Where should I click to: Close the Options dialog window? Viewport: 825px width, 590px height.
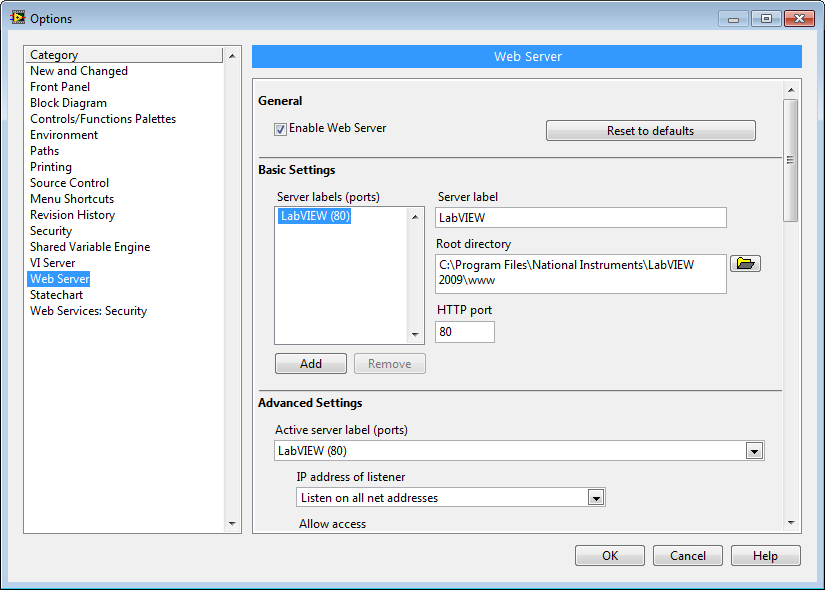click(x=799, y=19)
